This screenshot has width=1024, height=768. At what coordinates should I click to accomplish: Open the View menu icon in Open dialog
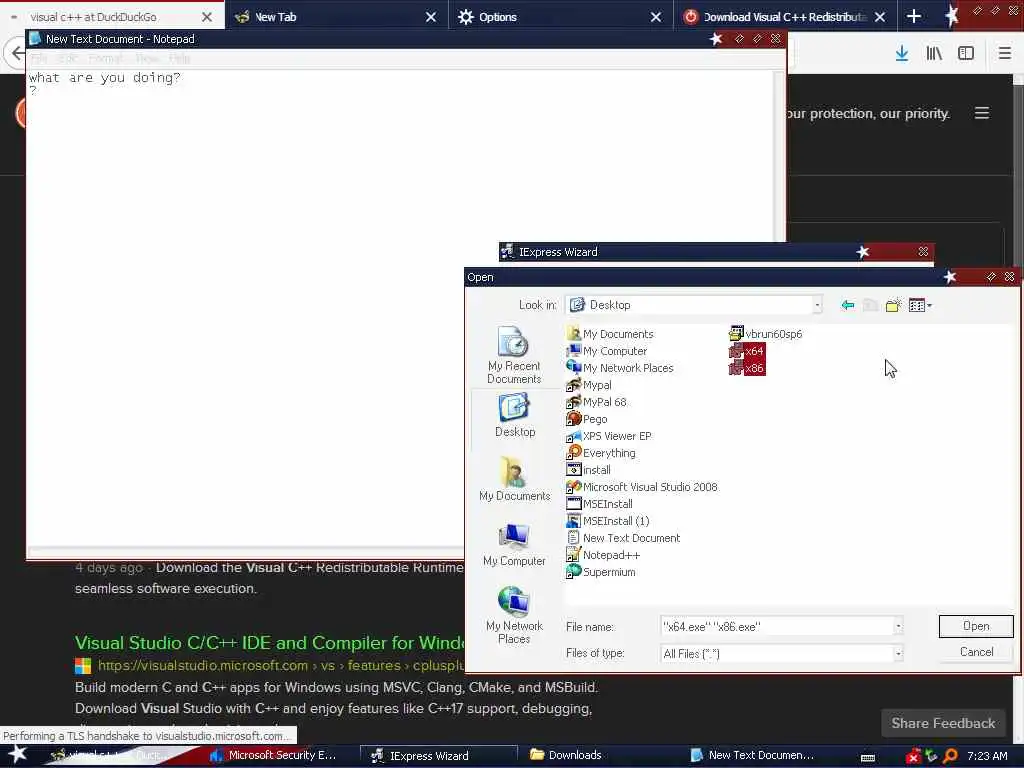(920, 305)
